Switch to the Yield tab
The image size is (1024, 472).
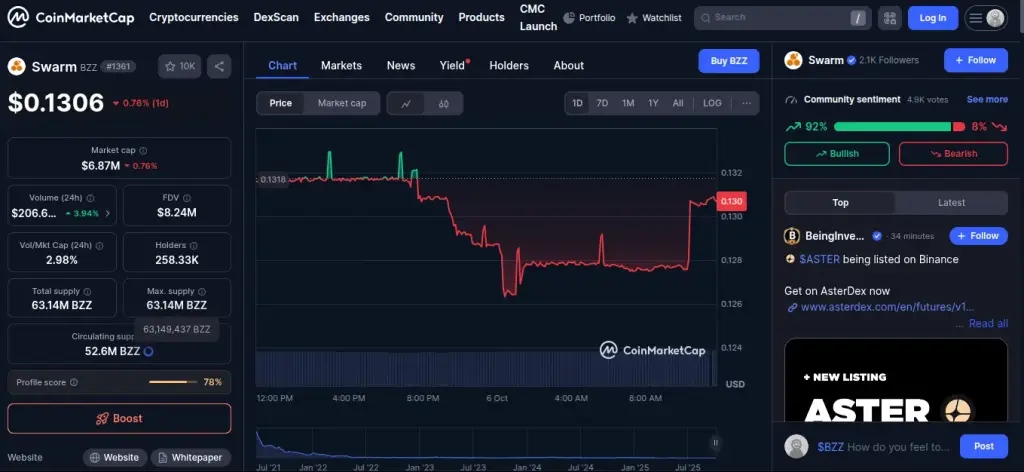click(453, 65)
